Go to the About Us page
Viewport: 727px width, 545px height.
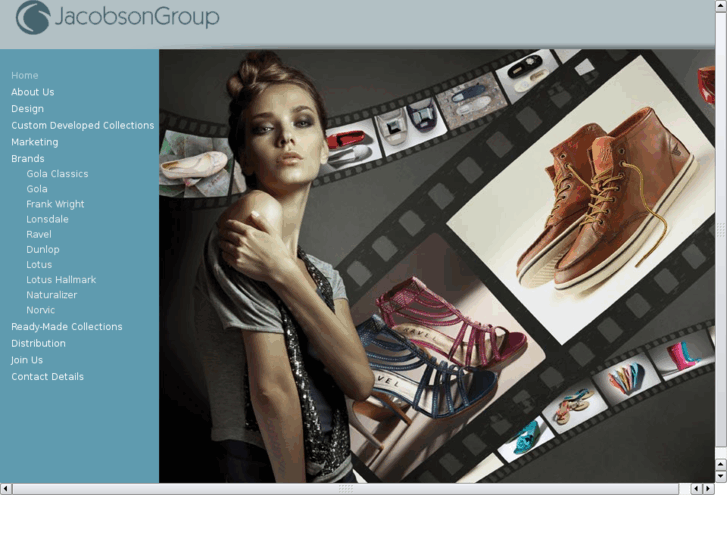(x=32, y=92)
